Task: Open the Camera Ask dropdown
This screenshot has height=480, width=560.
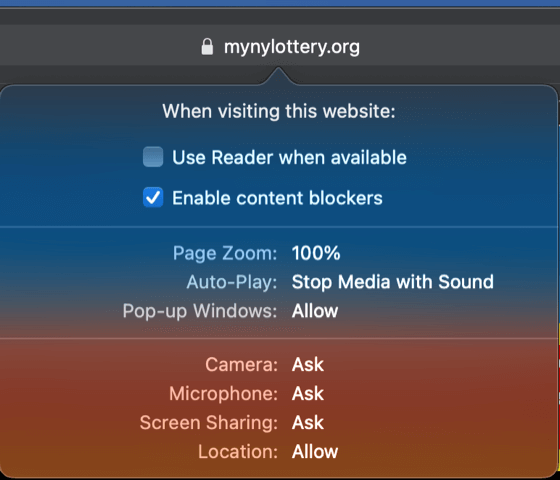Action: pos(308,365)
